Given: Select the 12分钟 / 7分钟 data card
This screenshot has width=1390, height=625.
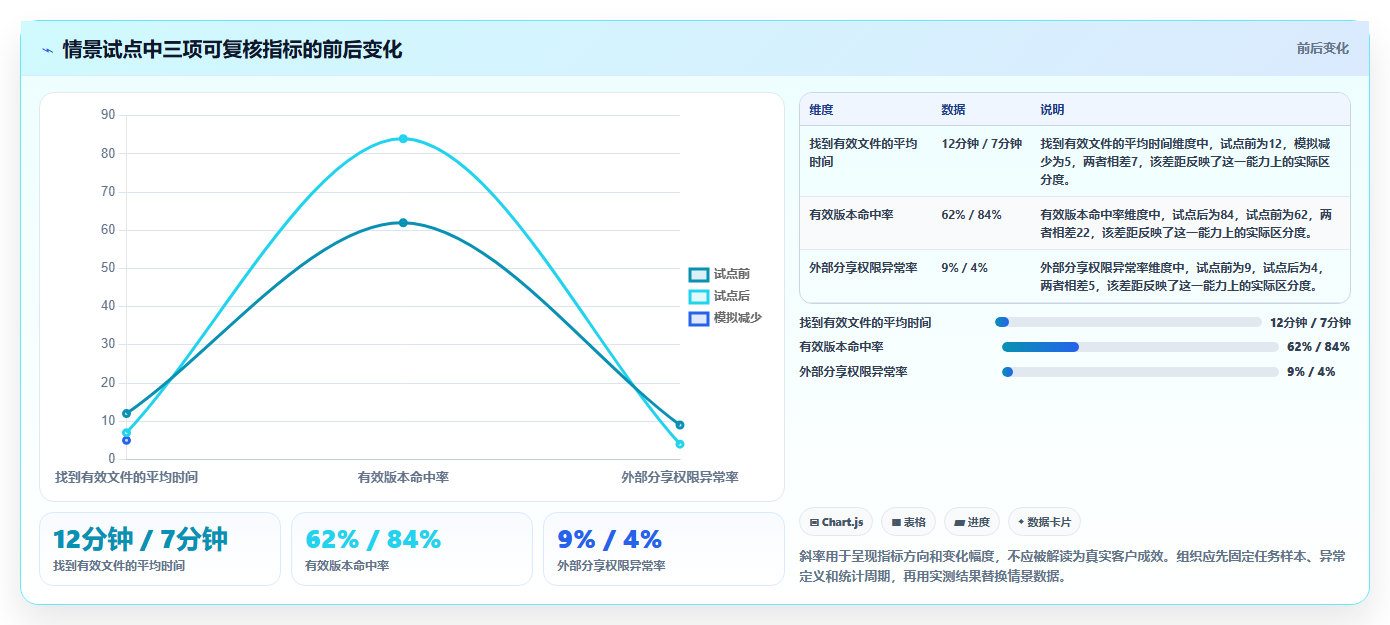Looking at the screenshot, I should (x=160, y=549).
